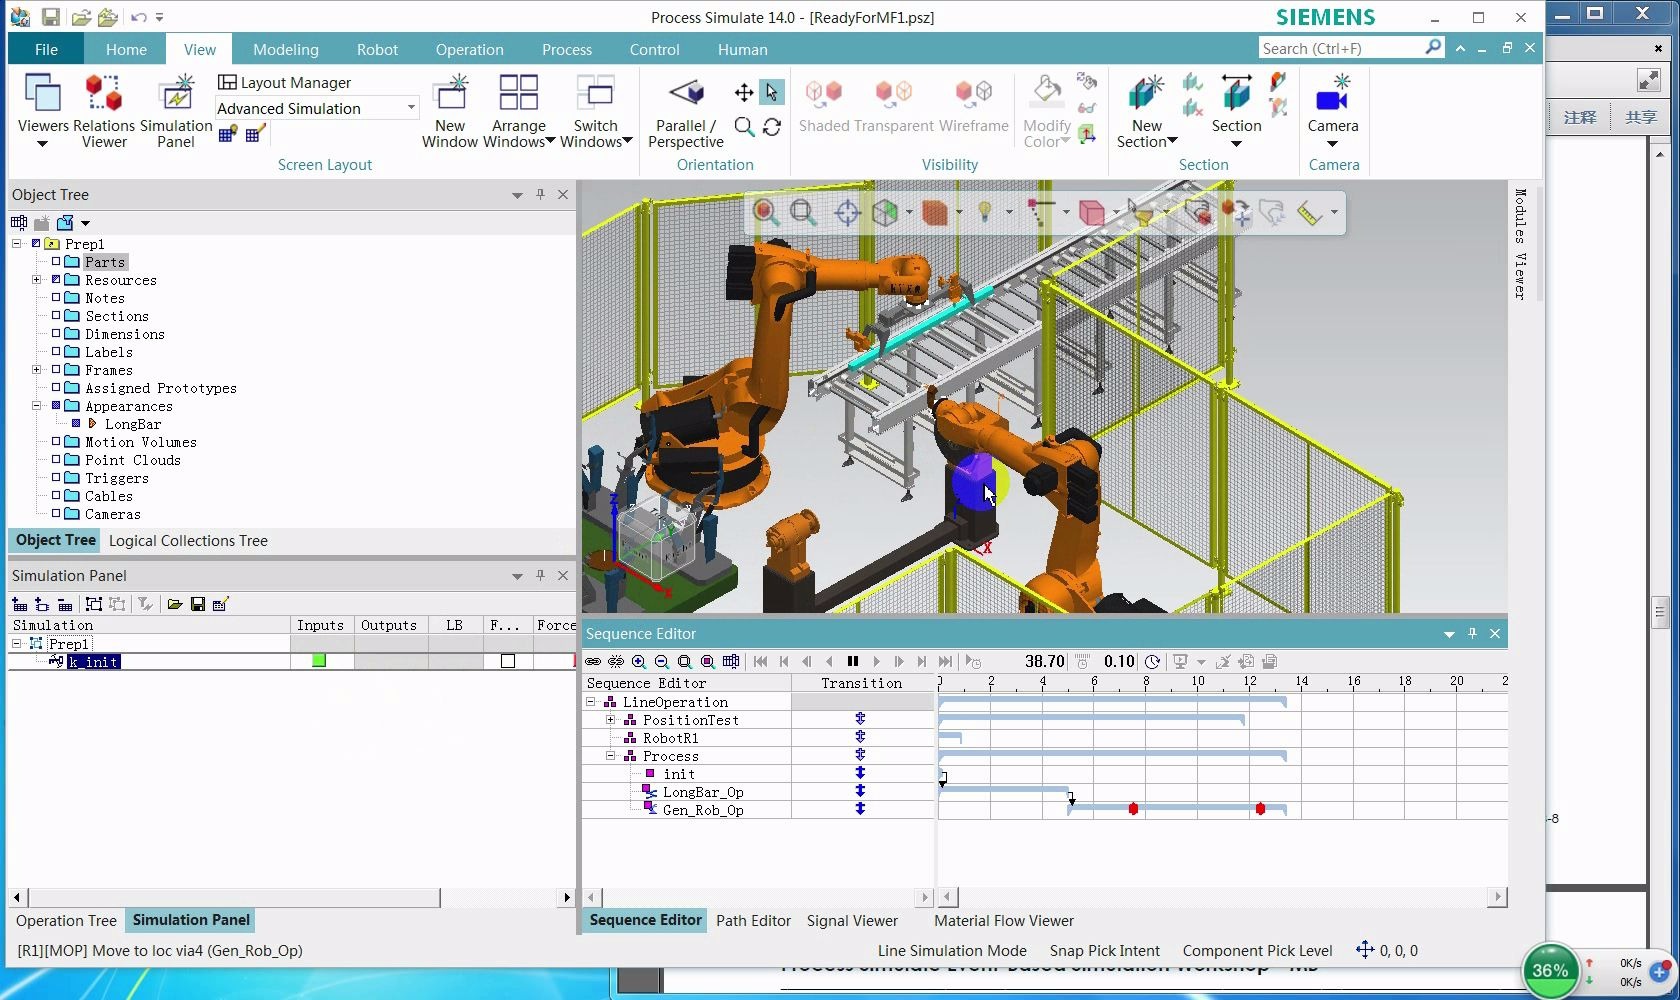The width and height of the screenshot is (1680, 1000).
Task: Open the Operation Tree tab
Action: [x=66, y=920]
